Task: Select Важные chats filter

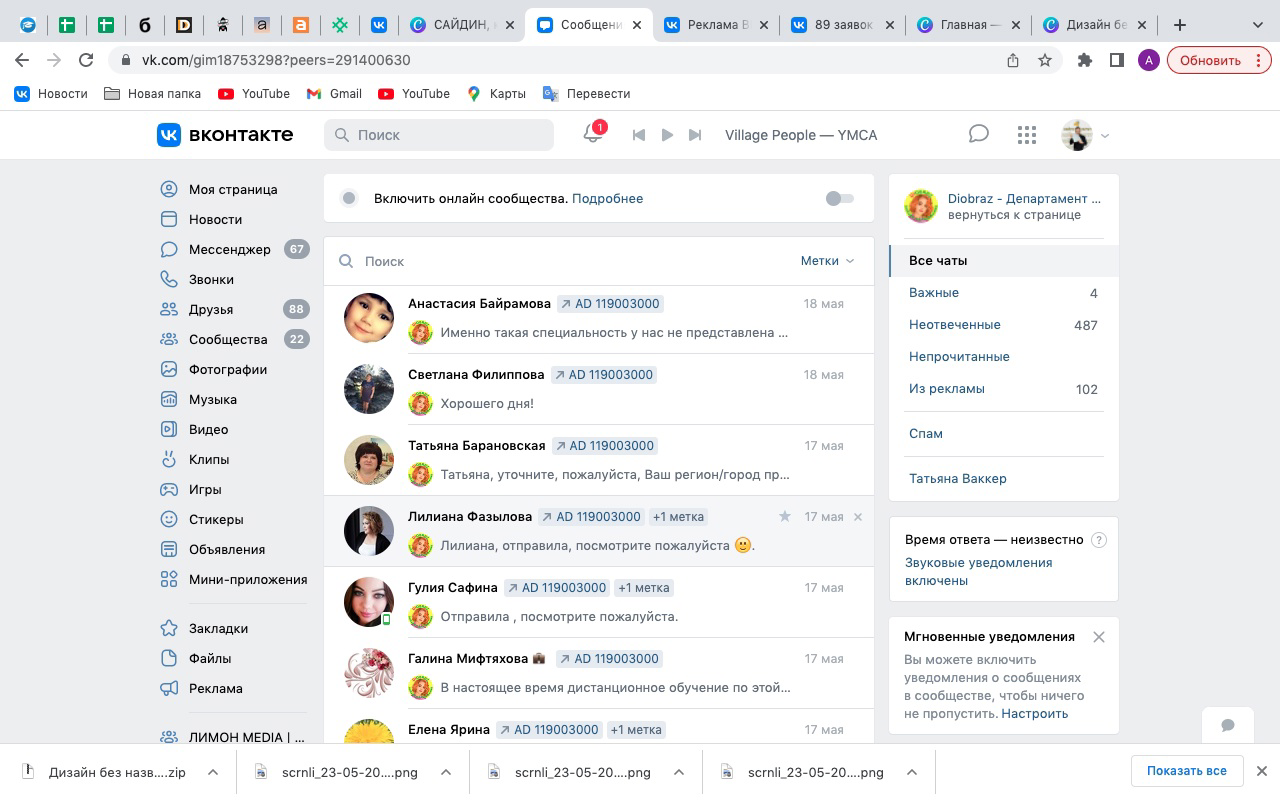Action: click(1003, 292)
